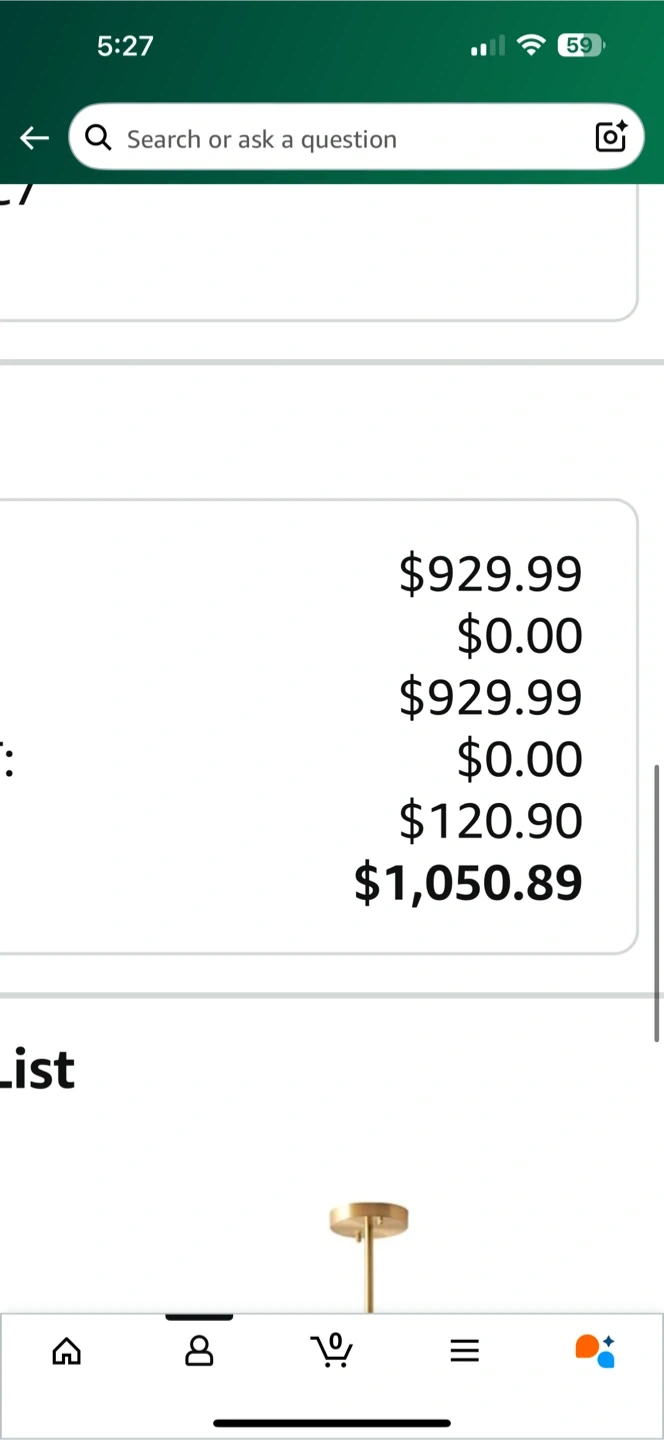Open the account profile tab
This screenshot has height=1440, width=664.
point(199,1352)
